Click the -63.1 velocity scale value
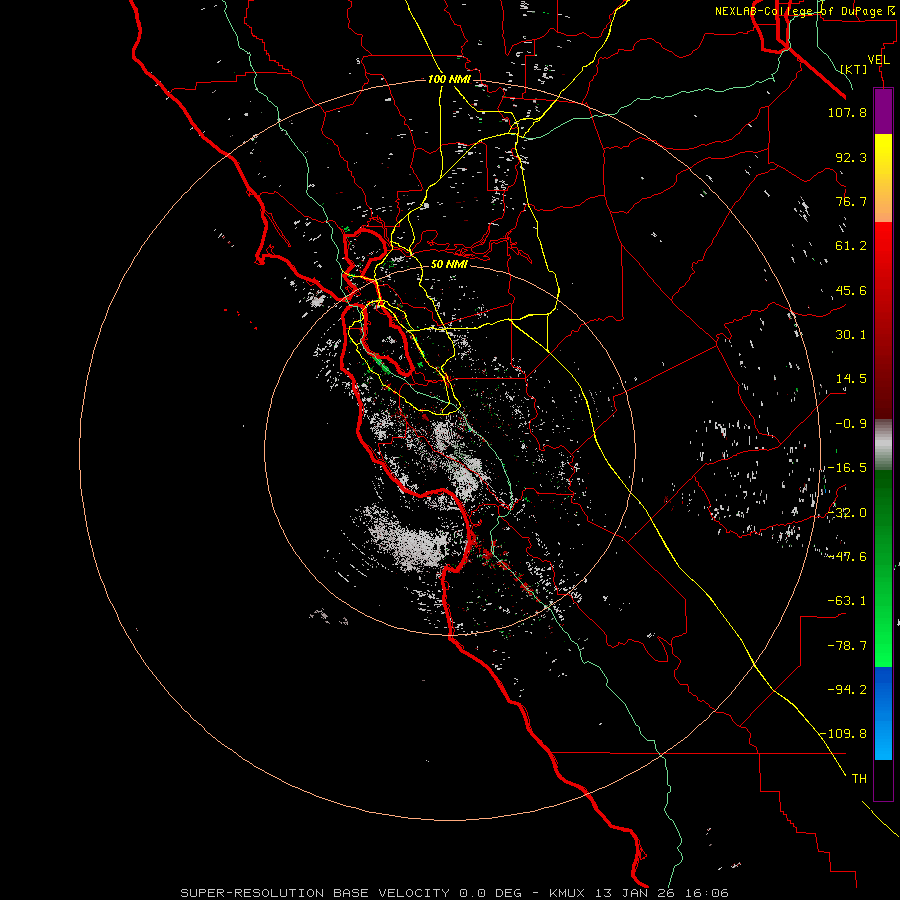 [847, 601]
